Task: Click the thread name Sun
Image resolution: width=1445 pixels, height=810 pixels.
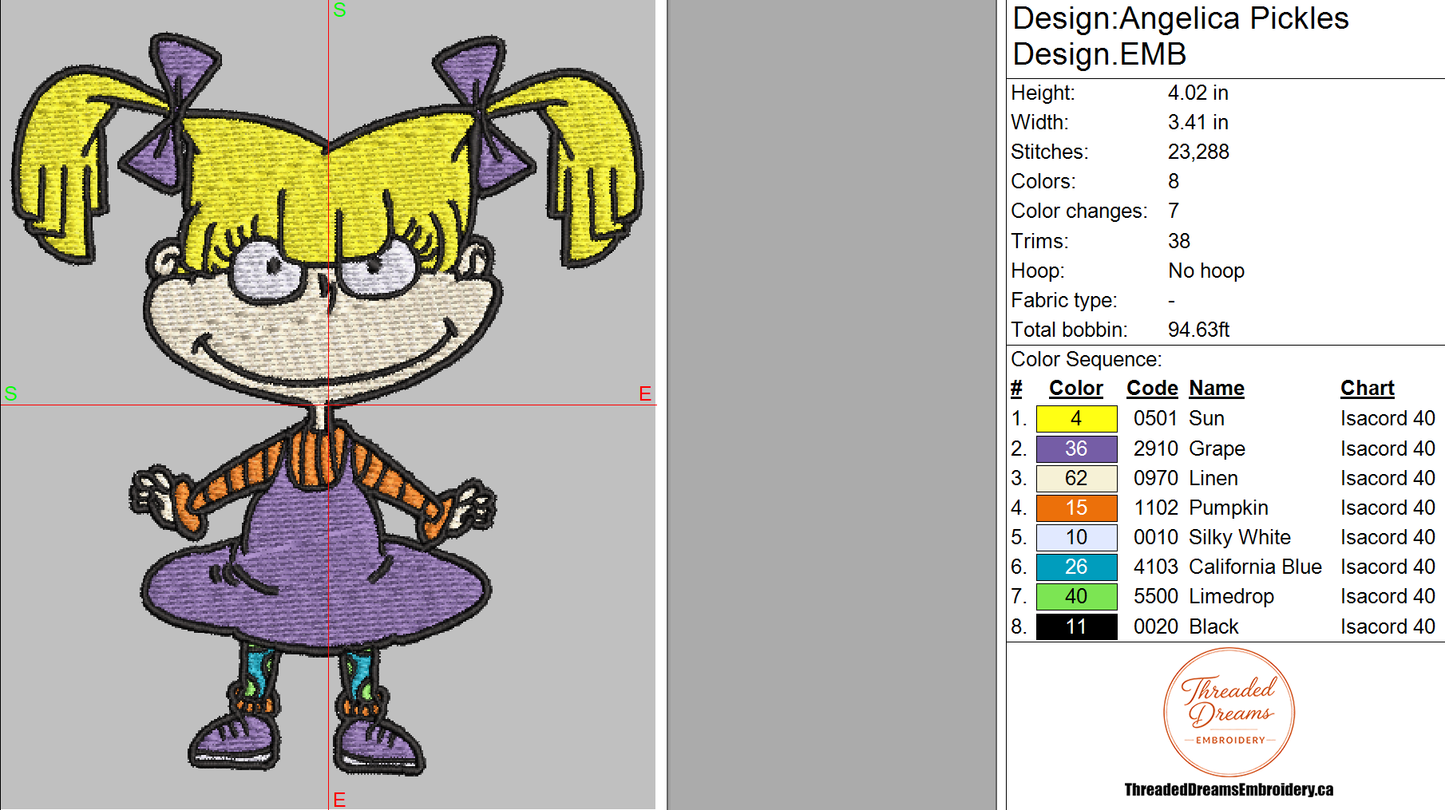Action: click(x=1207, y=419)
